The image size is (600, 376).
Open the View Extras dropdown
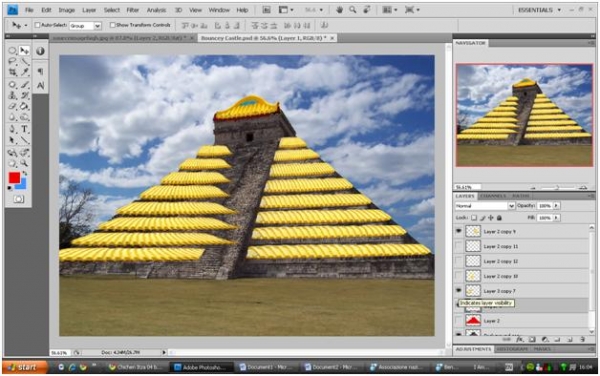[x=285, y=10]
